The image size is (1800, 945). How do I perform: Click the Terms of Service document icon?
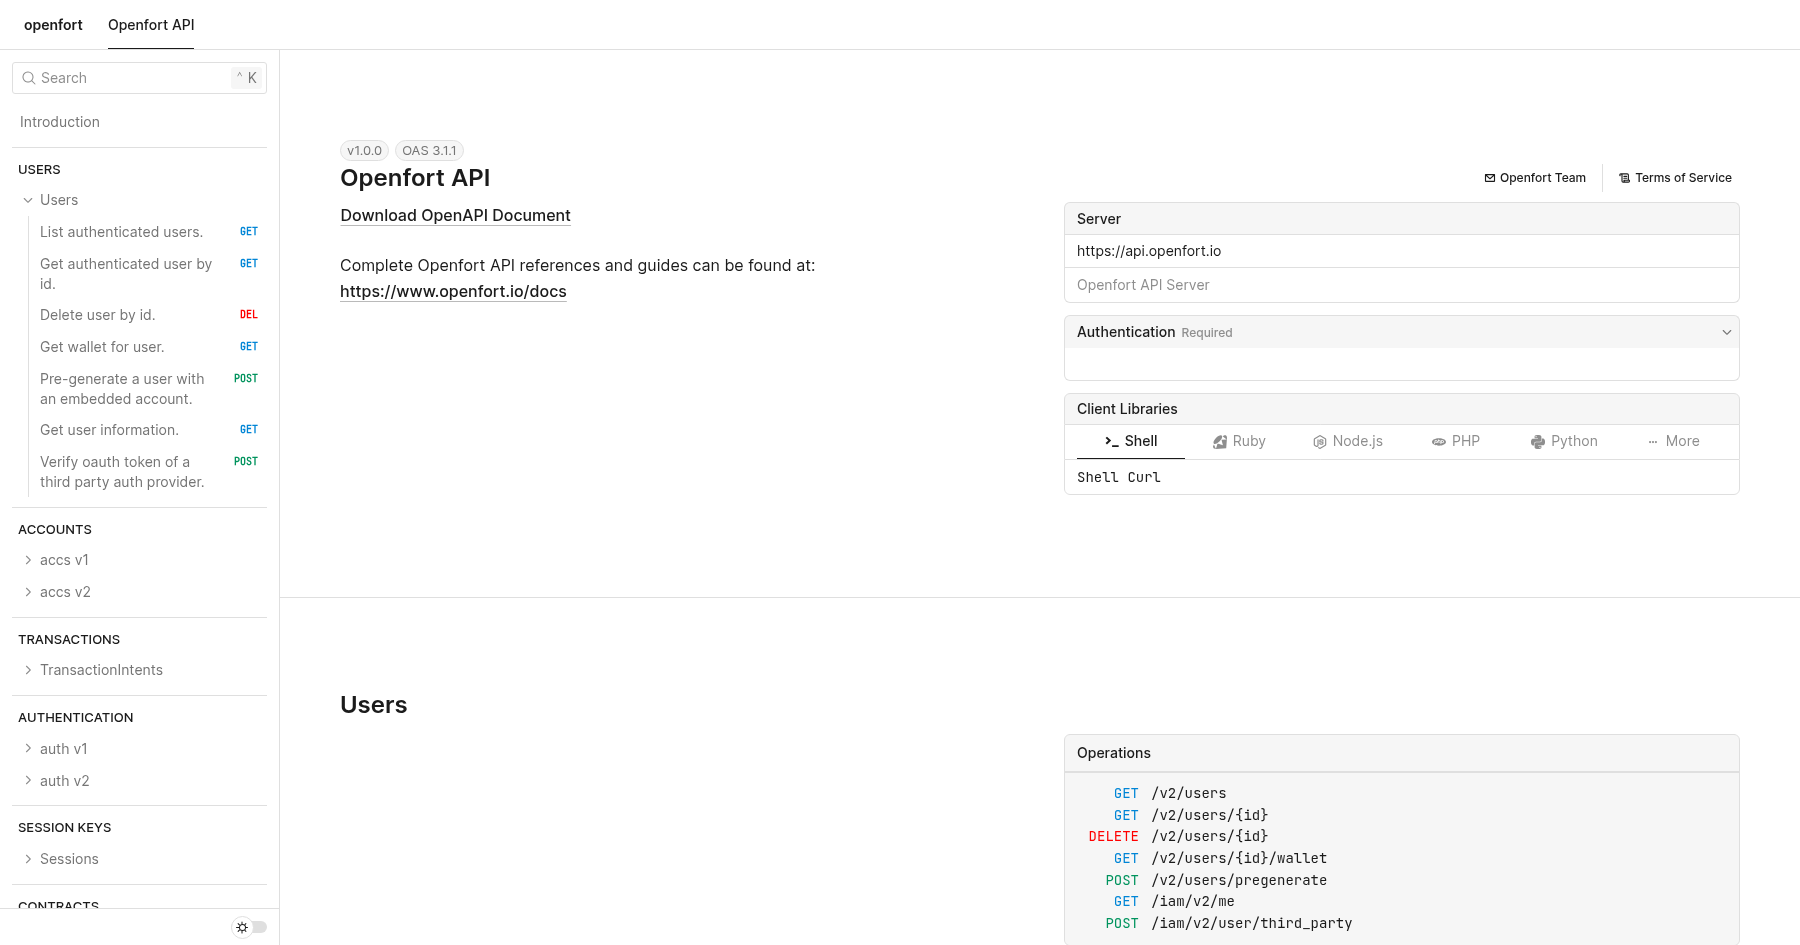[x=1625, y=178]
